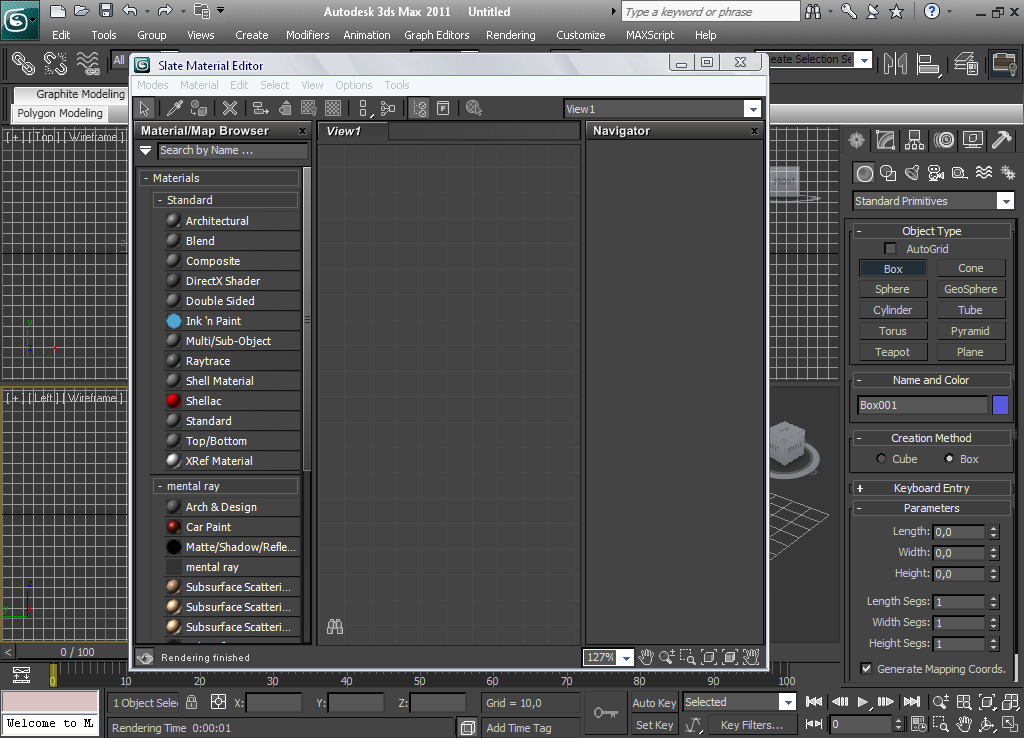
Task: Toggle absolute/offset transform type-in mode
Action: [x=218, y=702]
